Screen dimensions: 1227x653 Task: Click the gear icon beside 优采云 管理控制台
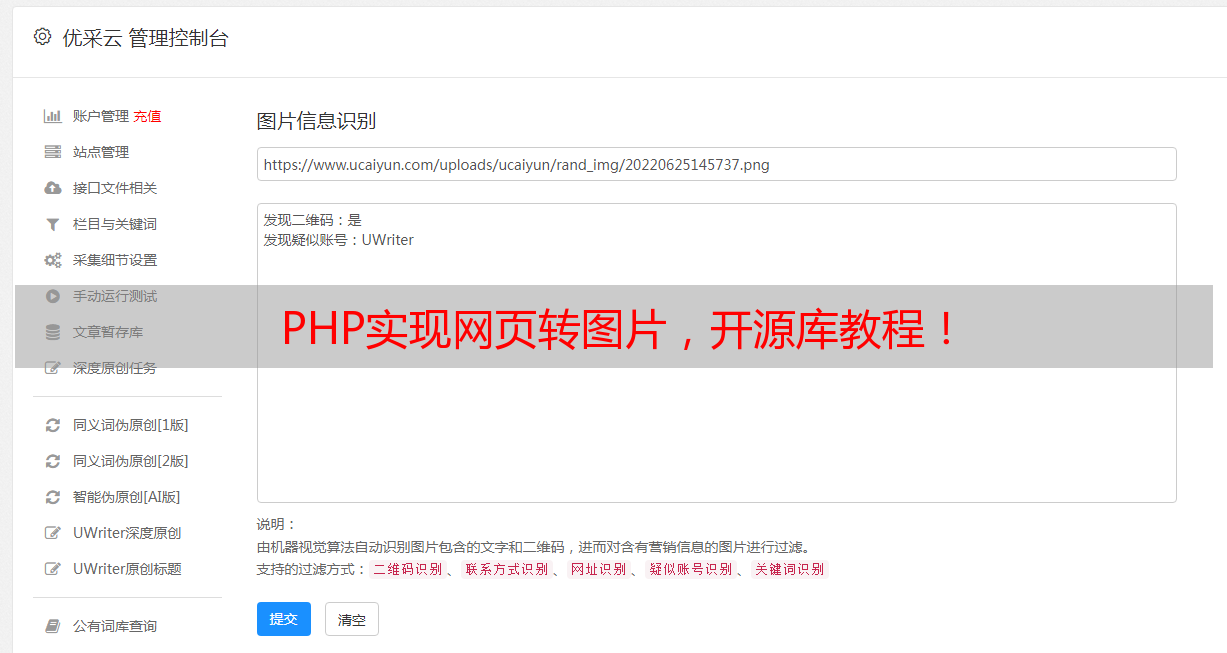point(42,37)
